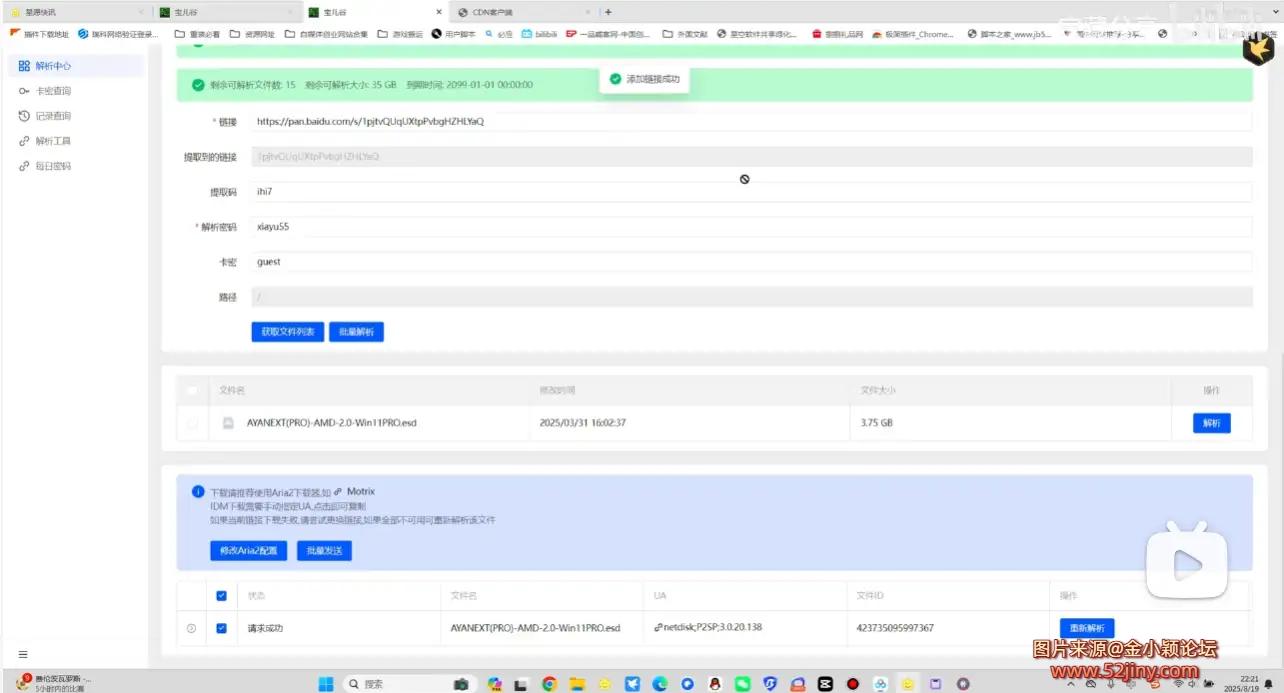Show hidden system tray icons chevron
Screen dimensions: 1284x693
[x=1072, y=684]
